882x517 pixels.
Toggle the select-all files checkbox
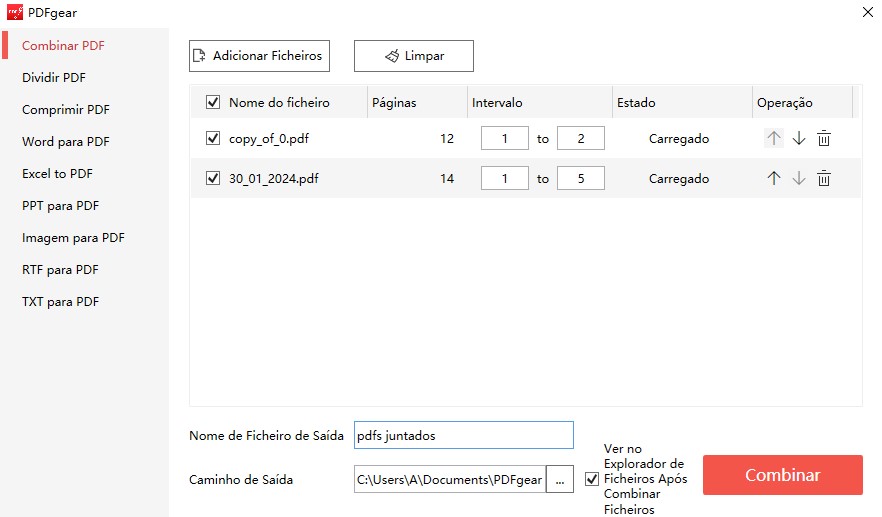213,102
